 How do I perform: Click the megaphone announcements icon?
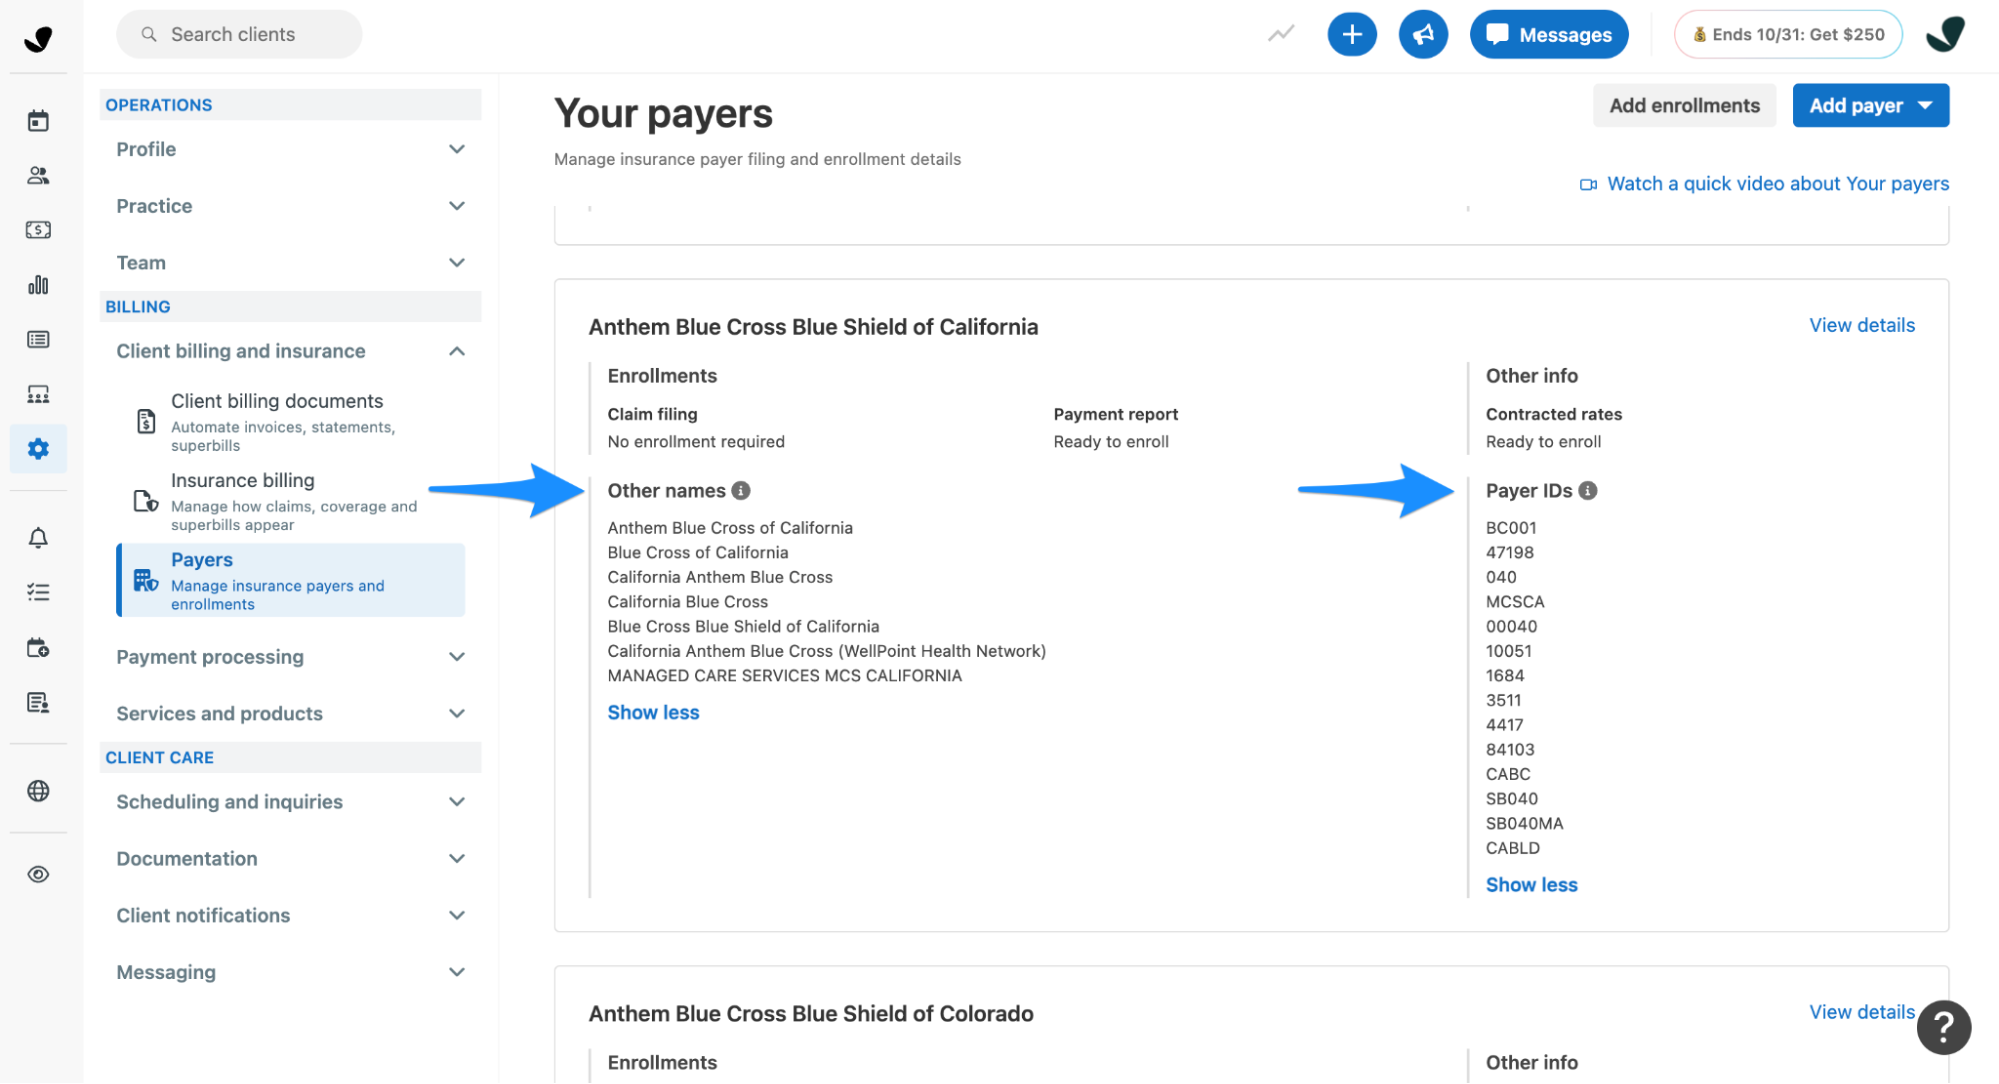(1422, 35)
